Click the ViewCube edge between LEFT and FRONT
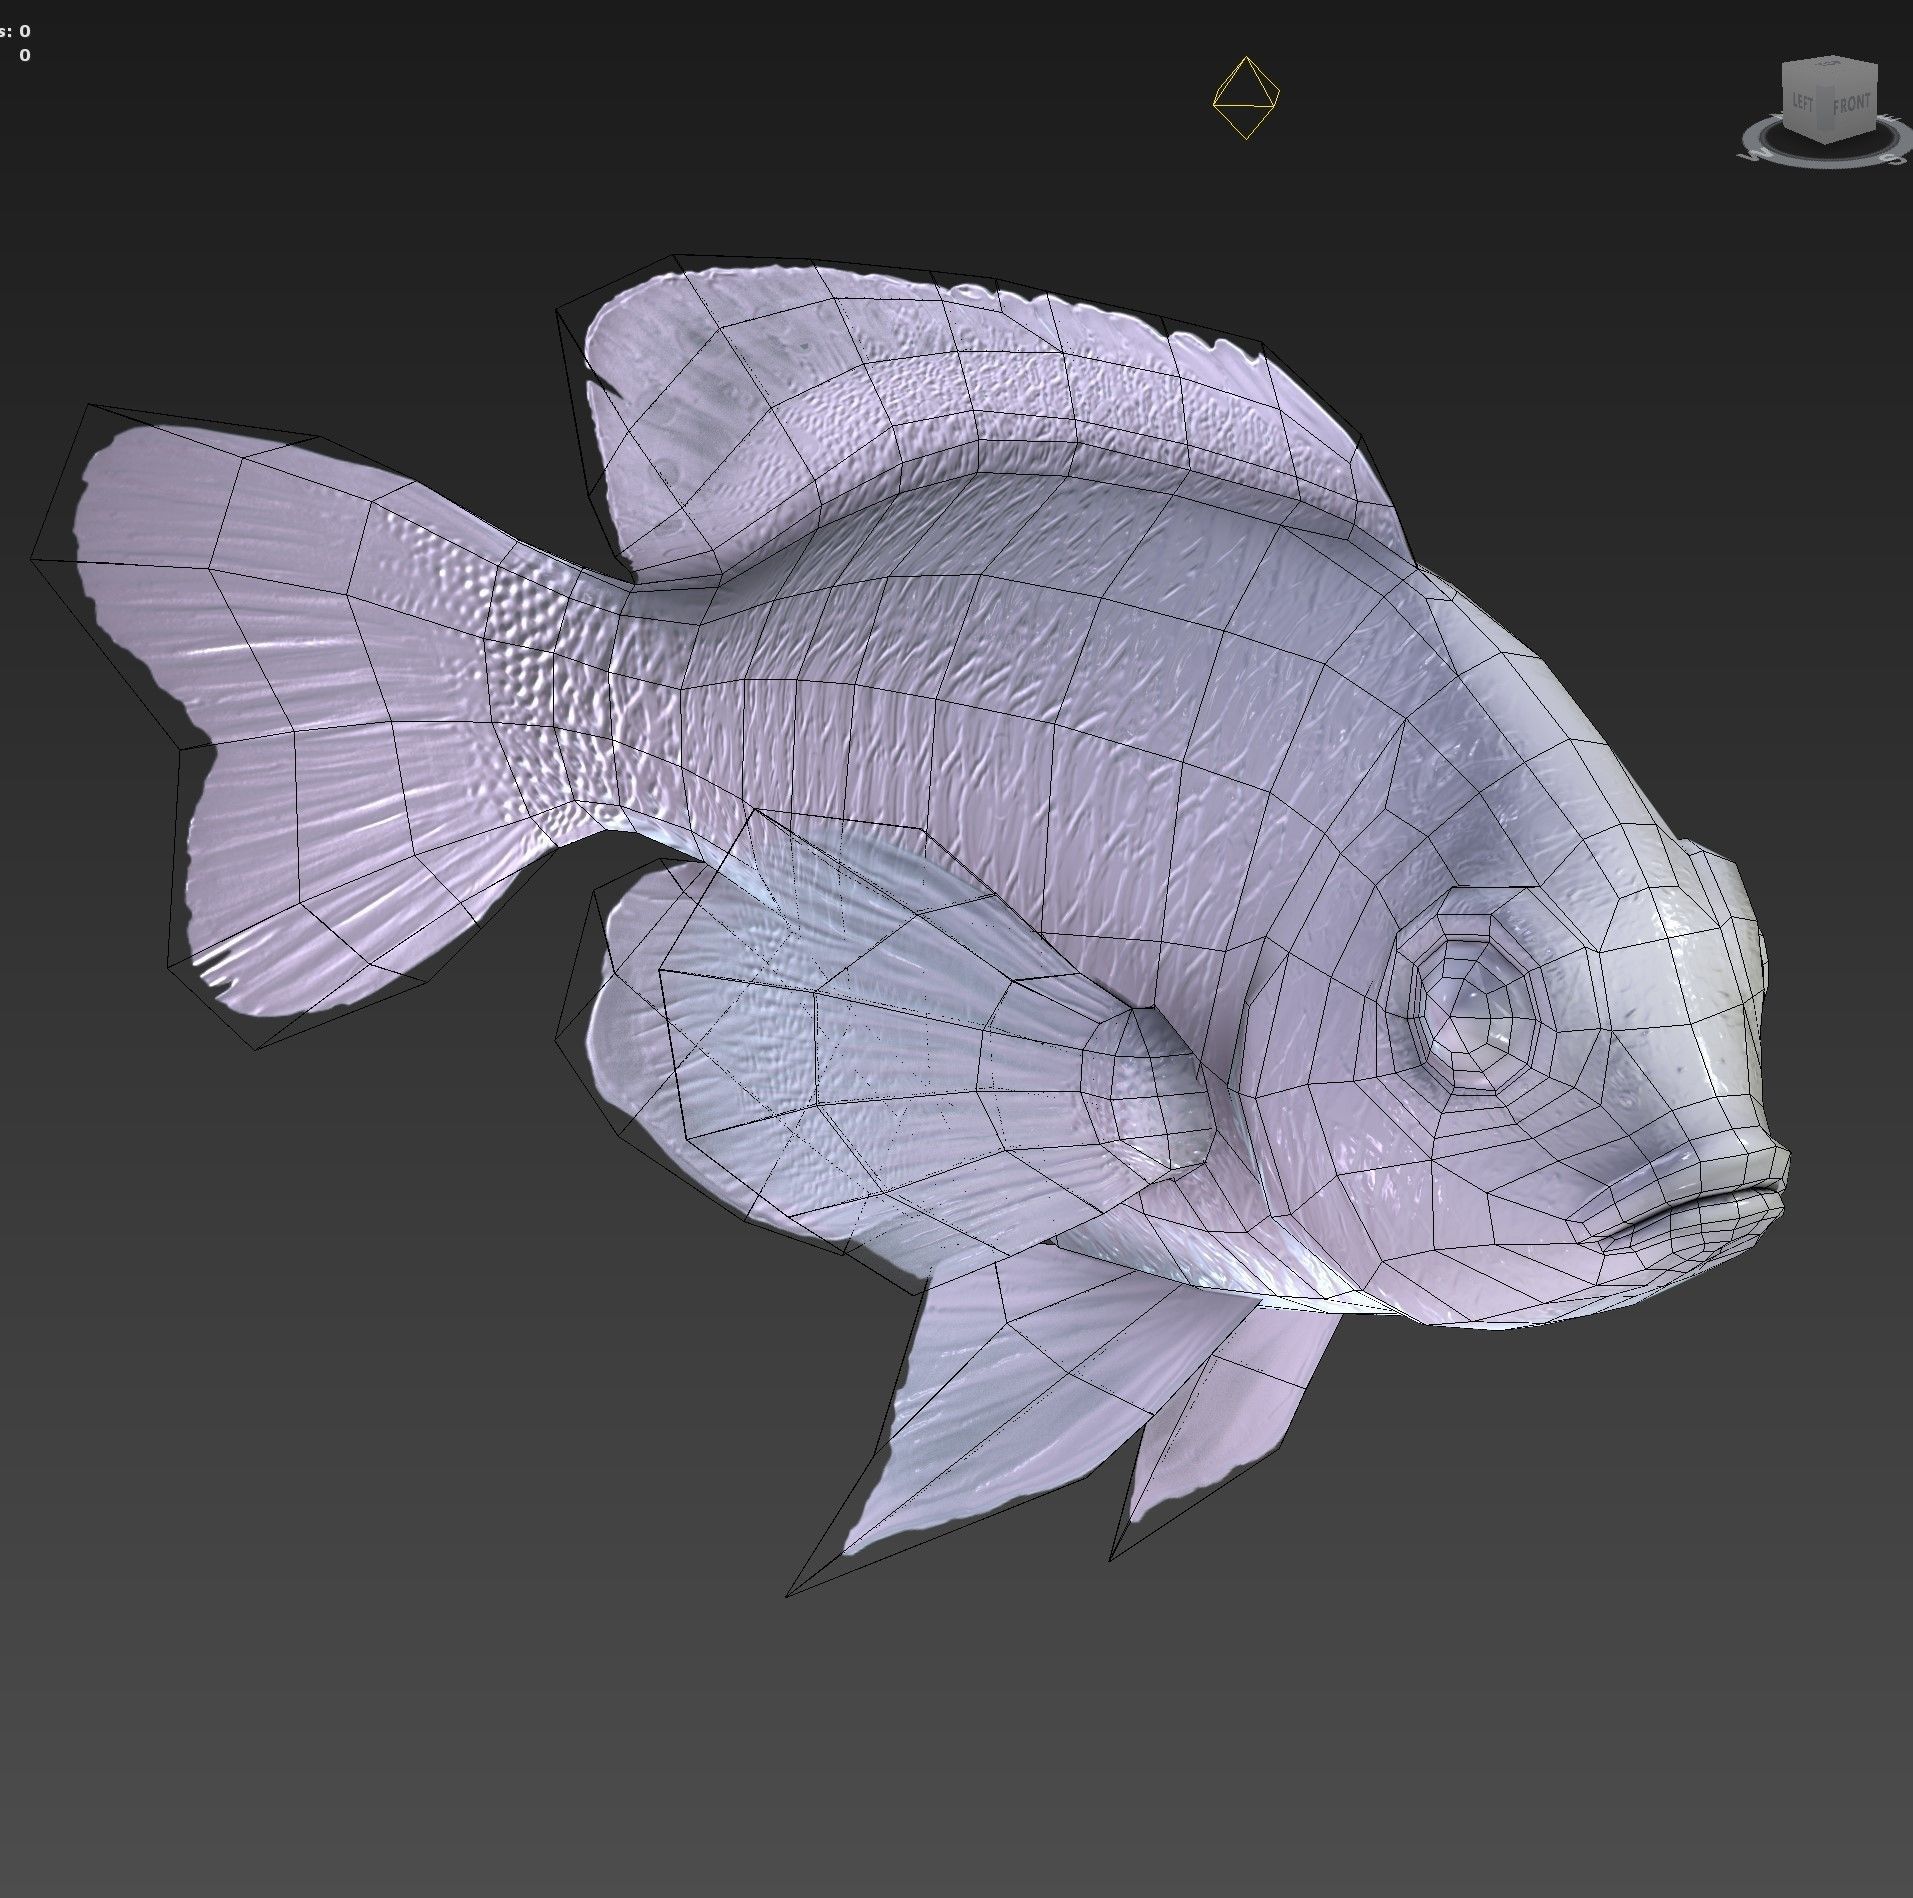1913x1898 pixels. pyautogui.click(x=1826, y=108)
